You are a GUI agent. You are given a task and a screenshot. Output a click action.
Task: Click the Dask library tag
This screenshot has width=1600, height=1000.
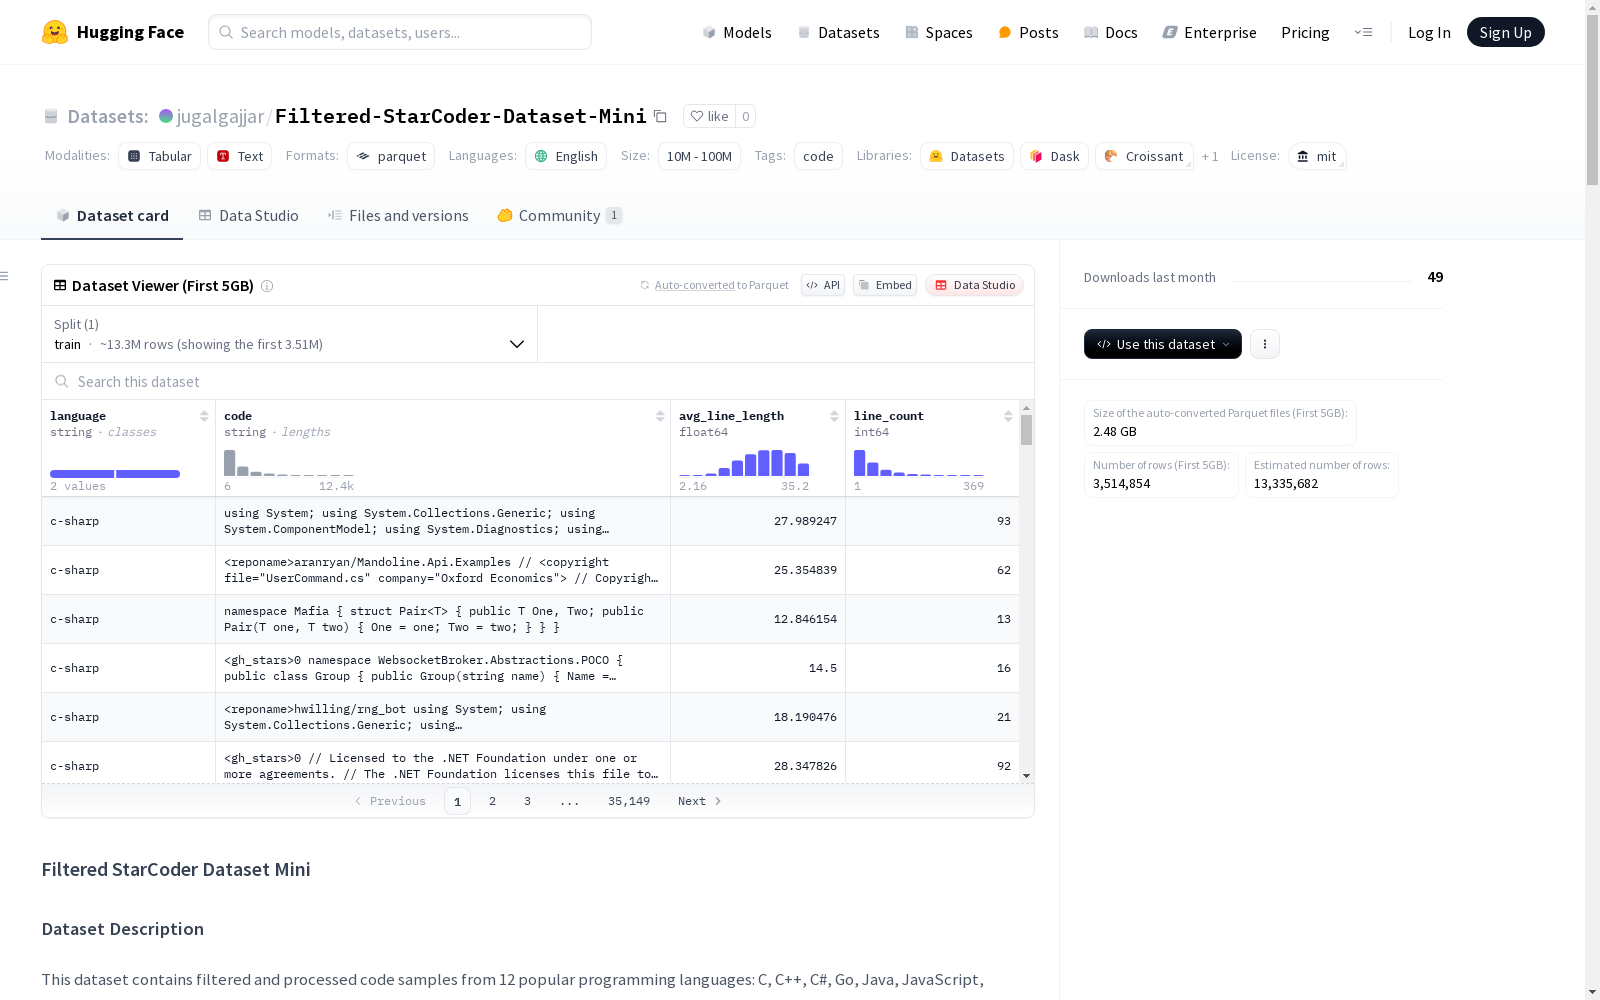pos(1055,156)
